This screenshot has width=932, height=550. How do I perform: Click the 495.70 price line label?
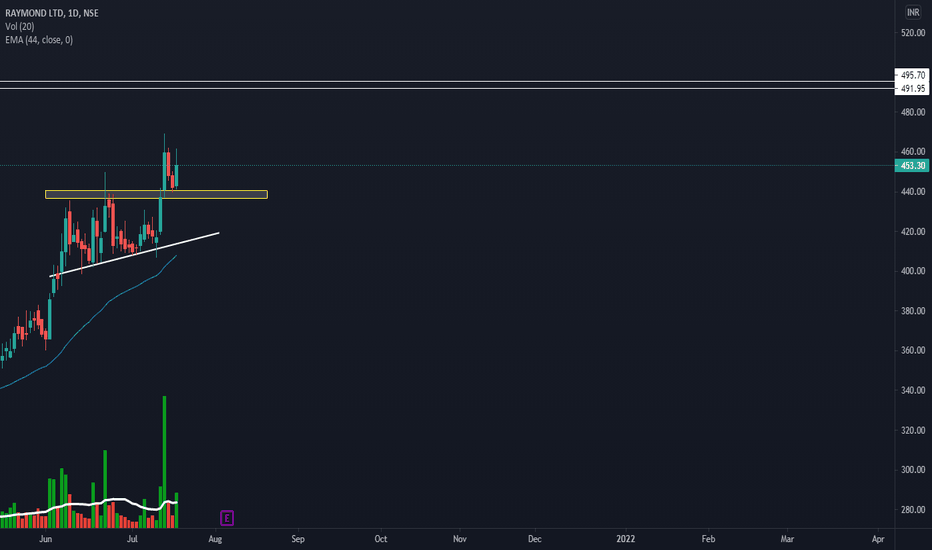point(912,75)
